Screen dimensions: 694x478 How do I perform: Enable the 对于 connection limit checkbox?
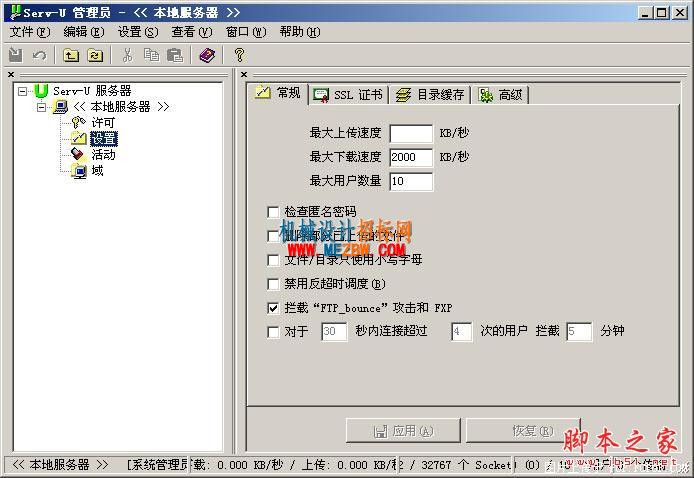click(273, 332)
